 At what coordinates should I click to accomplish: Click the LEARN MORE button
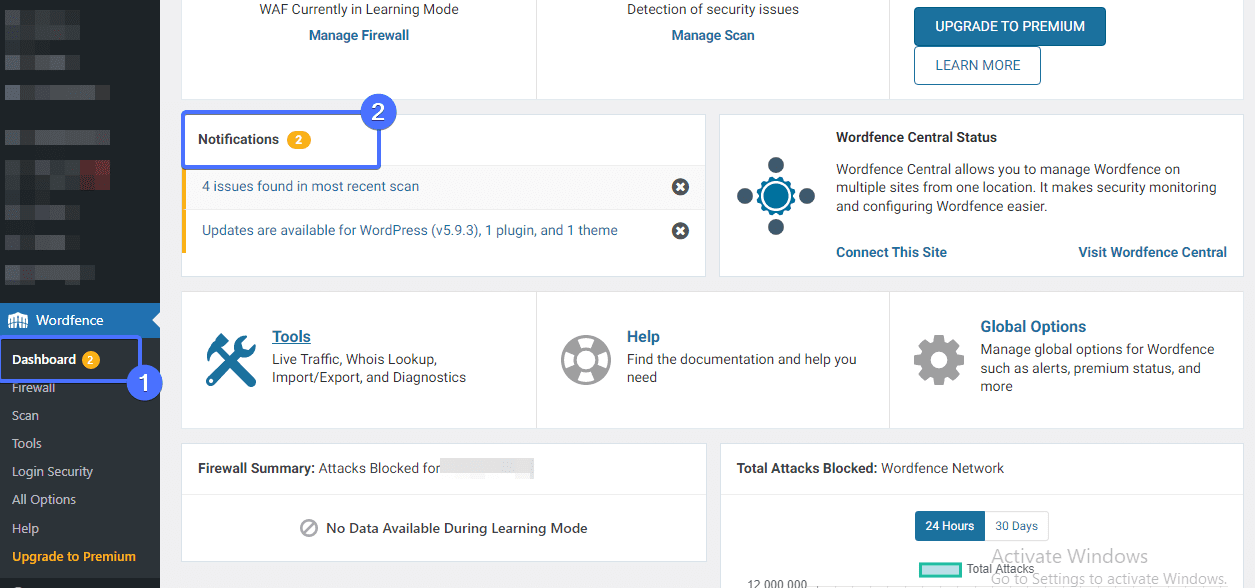coord(978,65)
